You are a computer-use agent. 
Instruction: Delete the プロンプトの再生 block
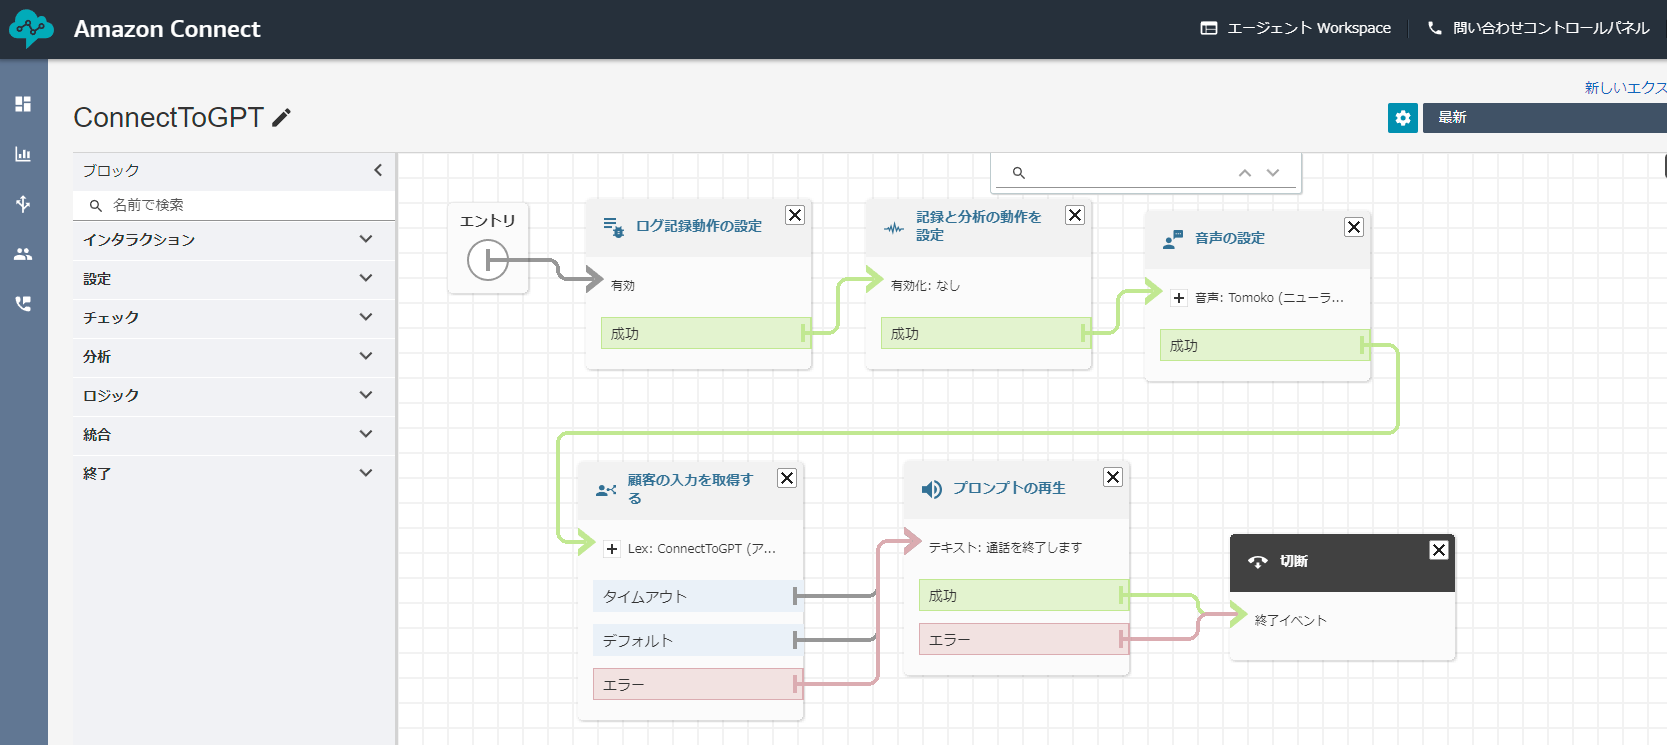pos(1113,477)
